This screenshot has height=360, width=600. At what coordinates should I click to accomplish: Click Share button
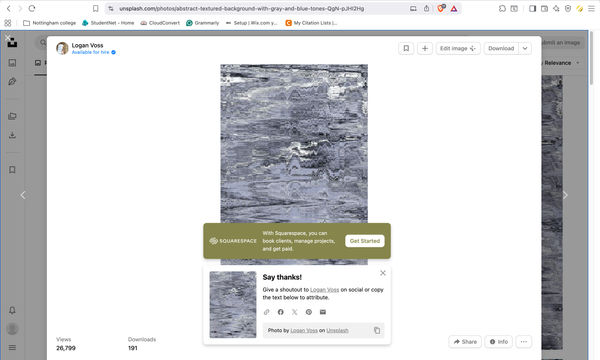click(x=465, y=342)
